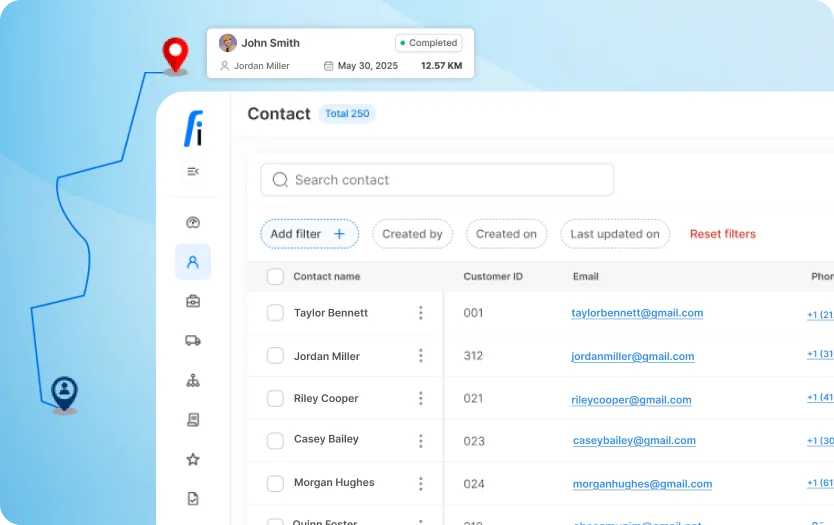Click the person icon beside Jordan Miller card text
Screen dimensions: 834x525
(x=224, y=66)
